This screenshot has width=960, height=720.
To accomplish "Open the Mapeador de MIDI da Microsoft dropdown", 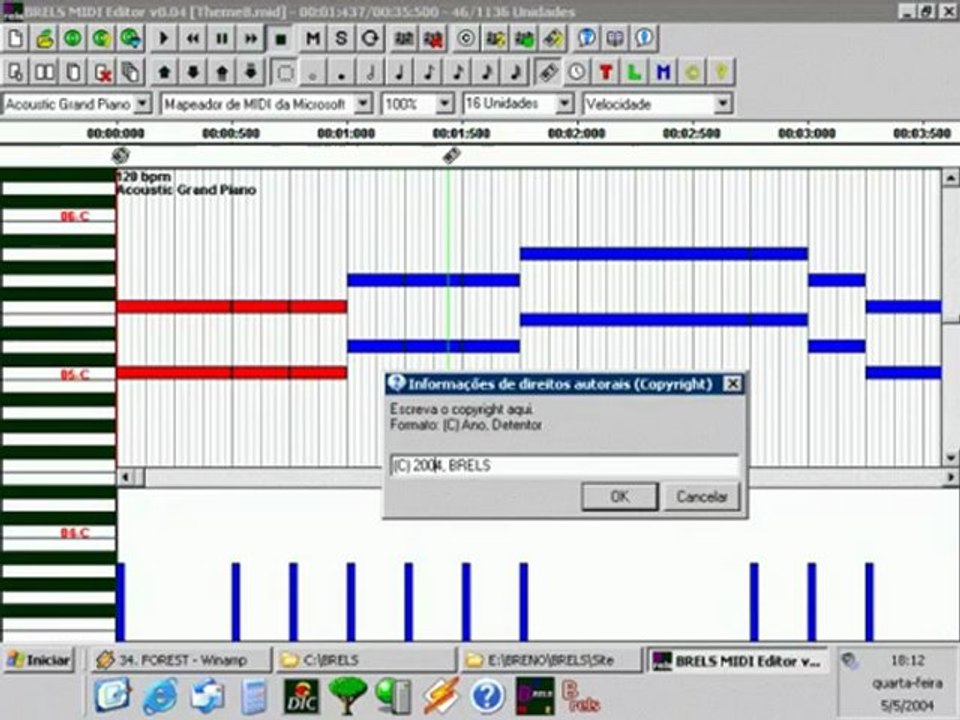I will [x=363, y=103].
